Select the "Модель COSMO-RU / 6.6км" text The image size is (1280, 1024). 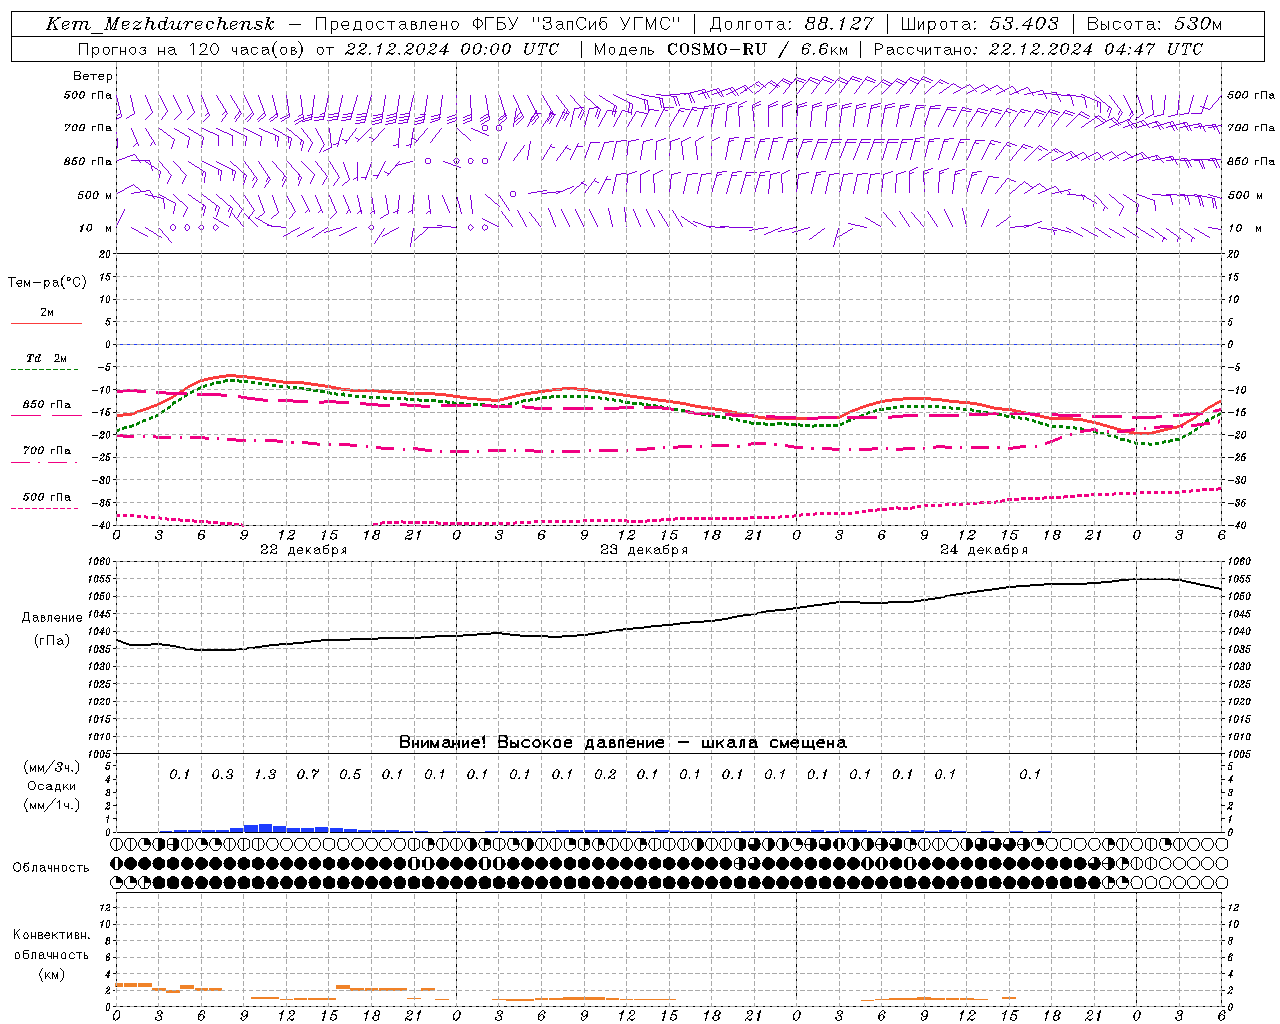(720, 49)
